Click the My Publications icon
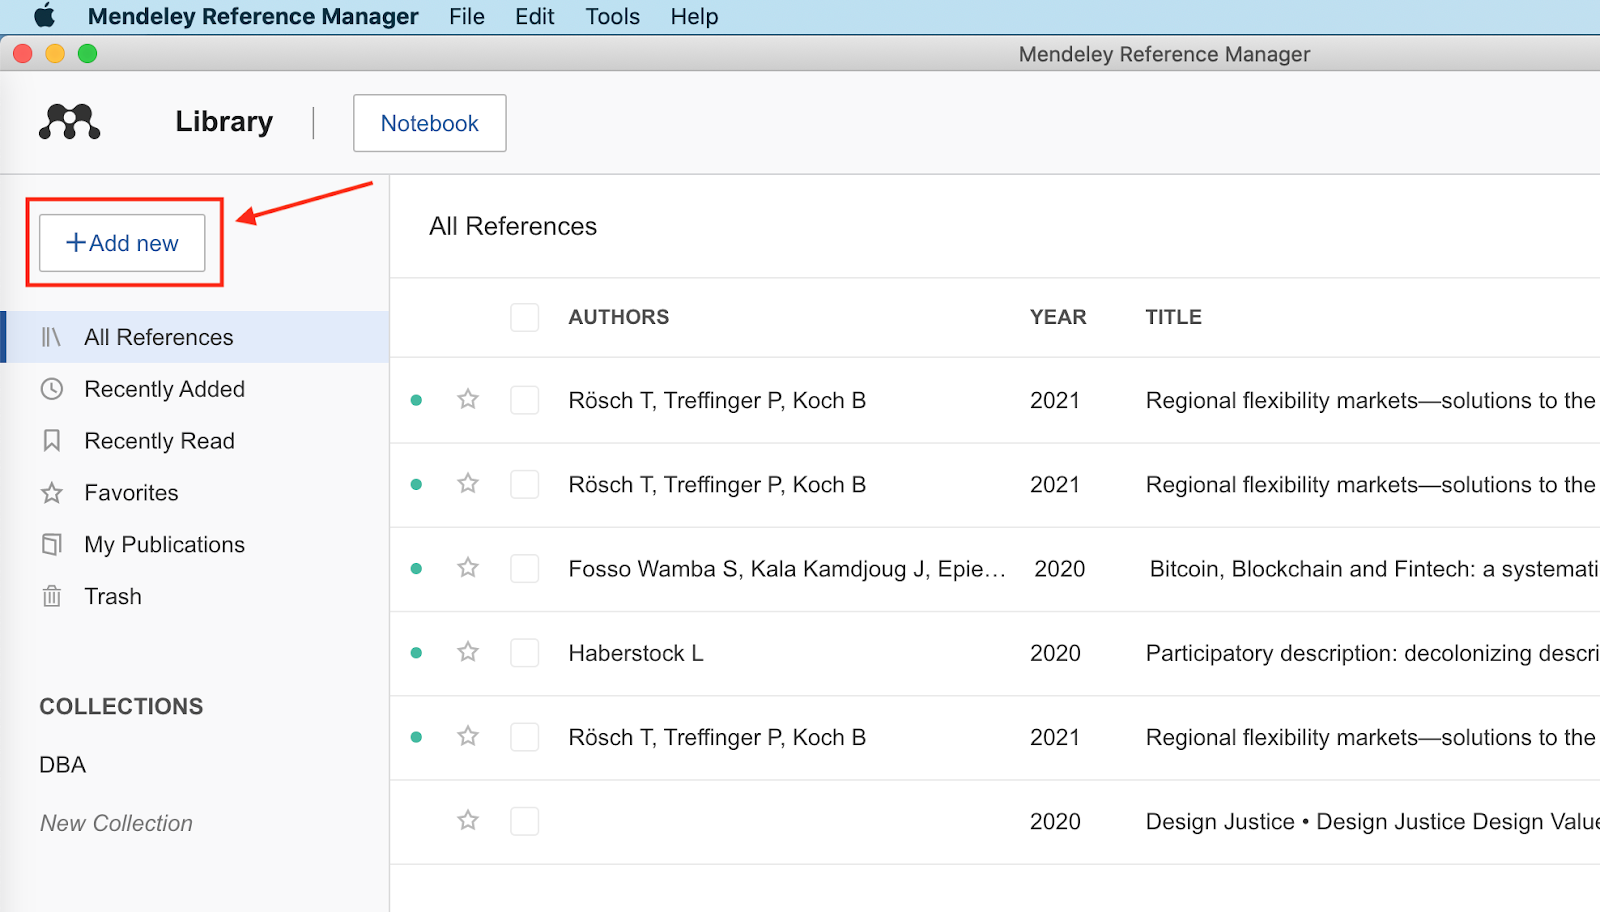The width and height of the screenshot is (1600, 912). 52,545
